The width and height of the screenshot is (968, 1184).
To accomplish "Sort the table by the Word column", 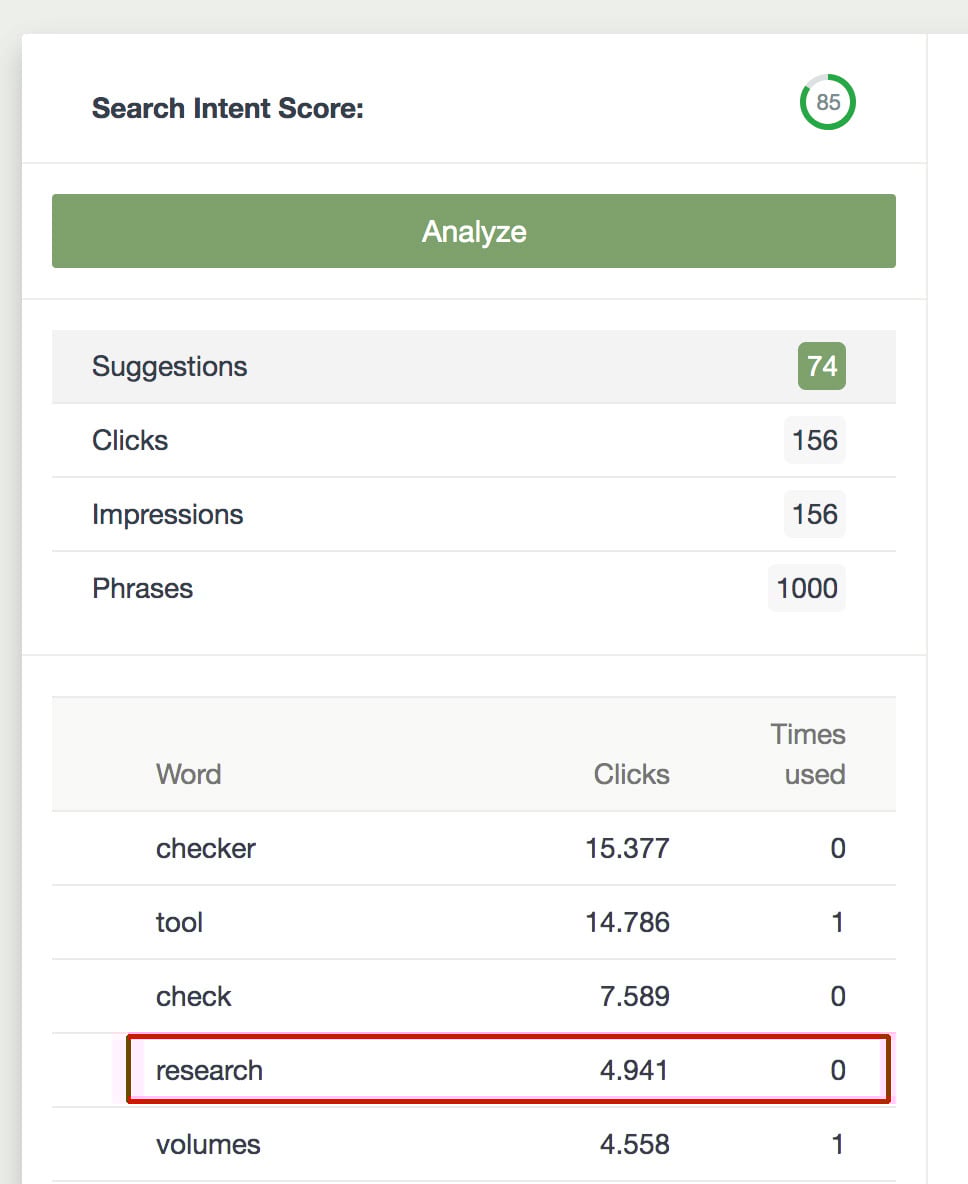I will click(188, 774).
